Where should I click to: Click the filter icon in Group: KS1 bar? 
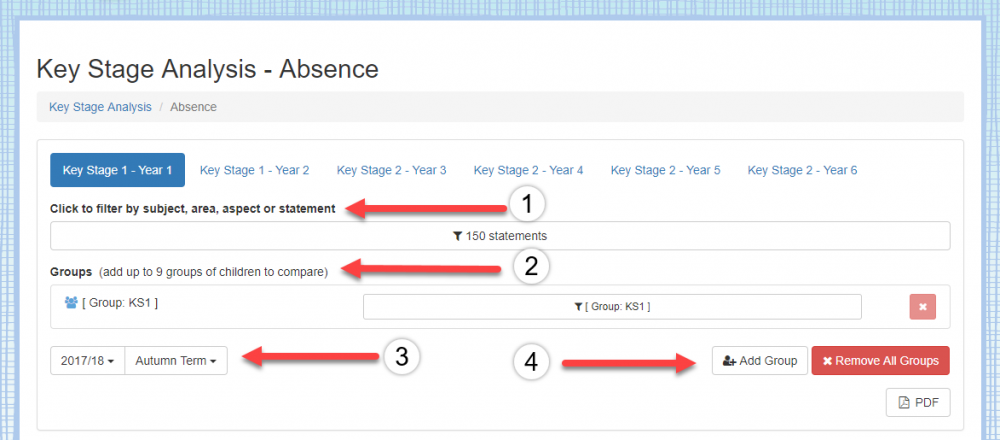(578, 307)
